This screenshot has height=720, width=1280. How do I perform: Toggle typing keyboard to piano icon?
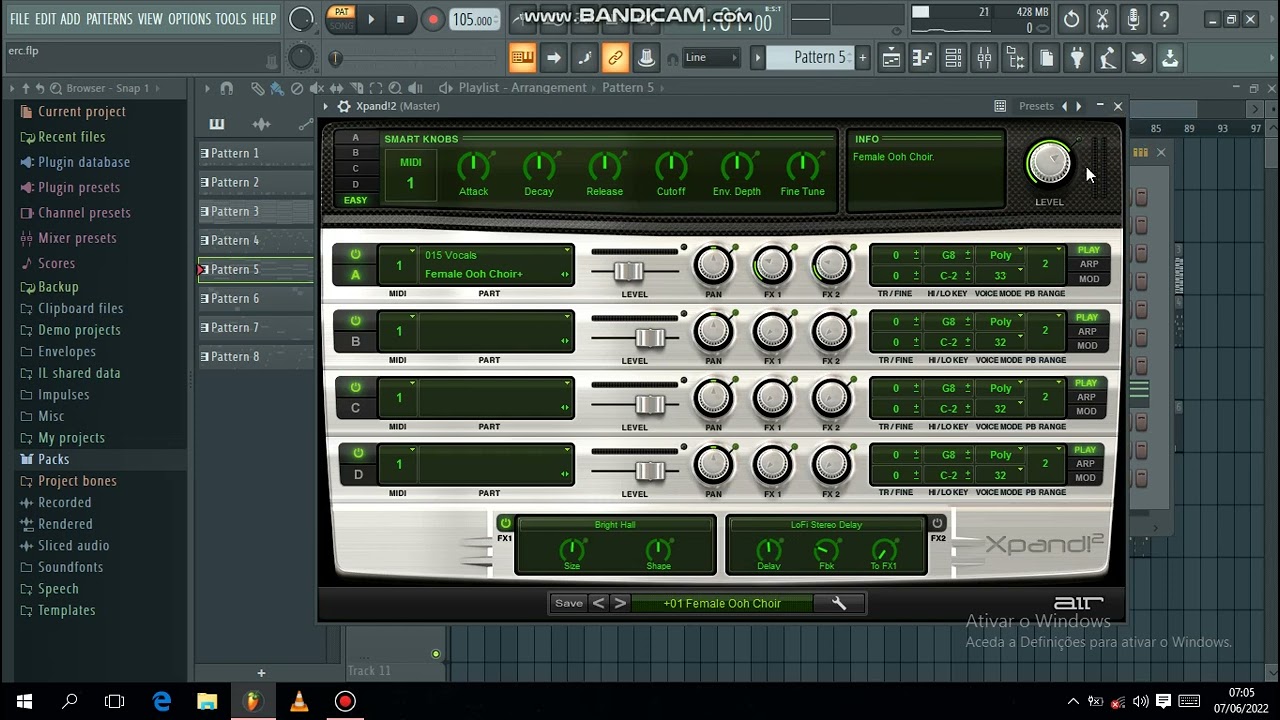point(522,58)
